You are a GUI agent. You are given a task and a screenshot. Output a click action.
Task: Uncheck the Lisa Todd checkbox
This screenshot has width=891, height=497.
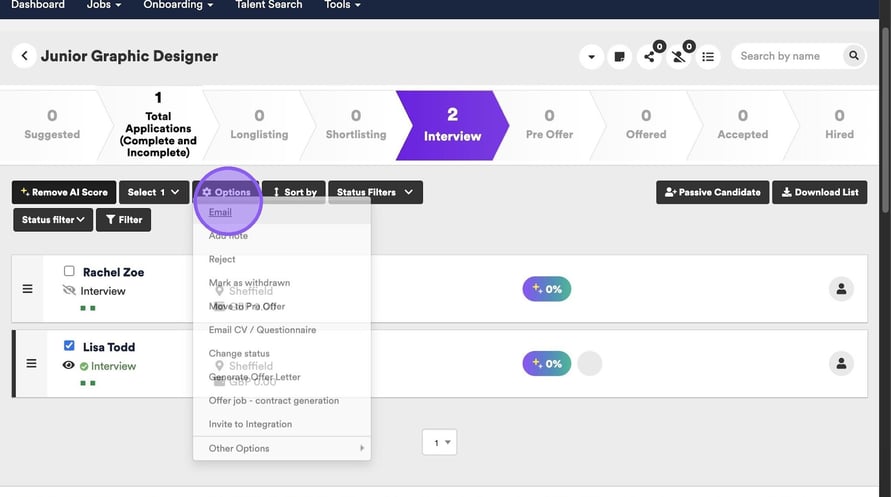coord(69,346)
